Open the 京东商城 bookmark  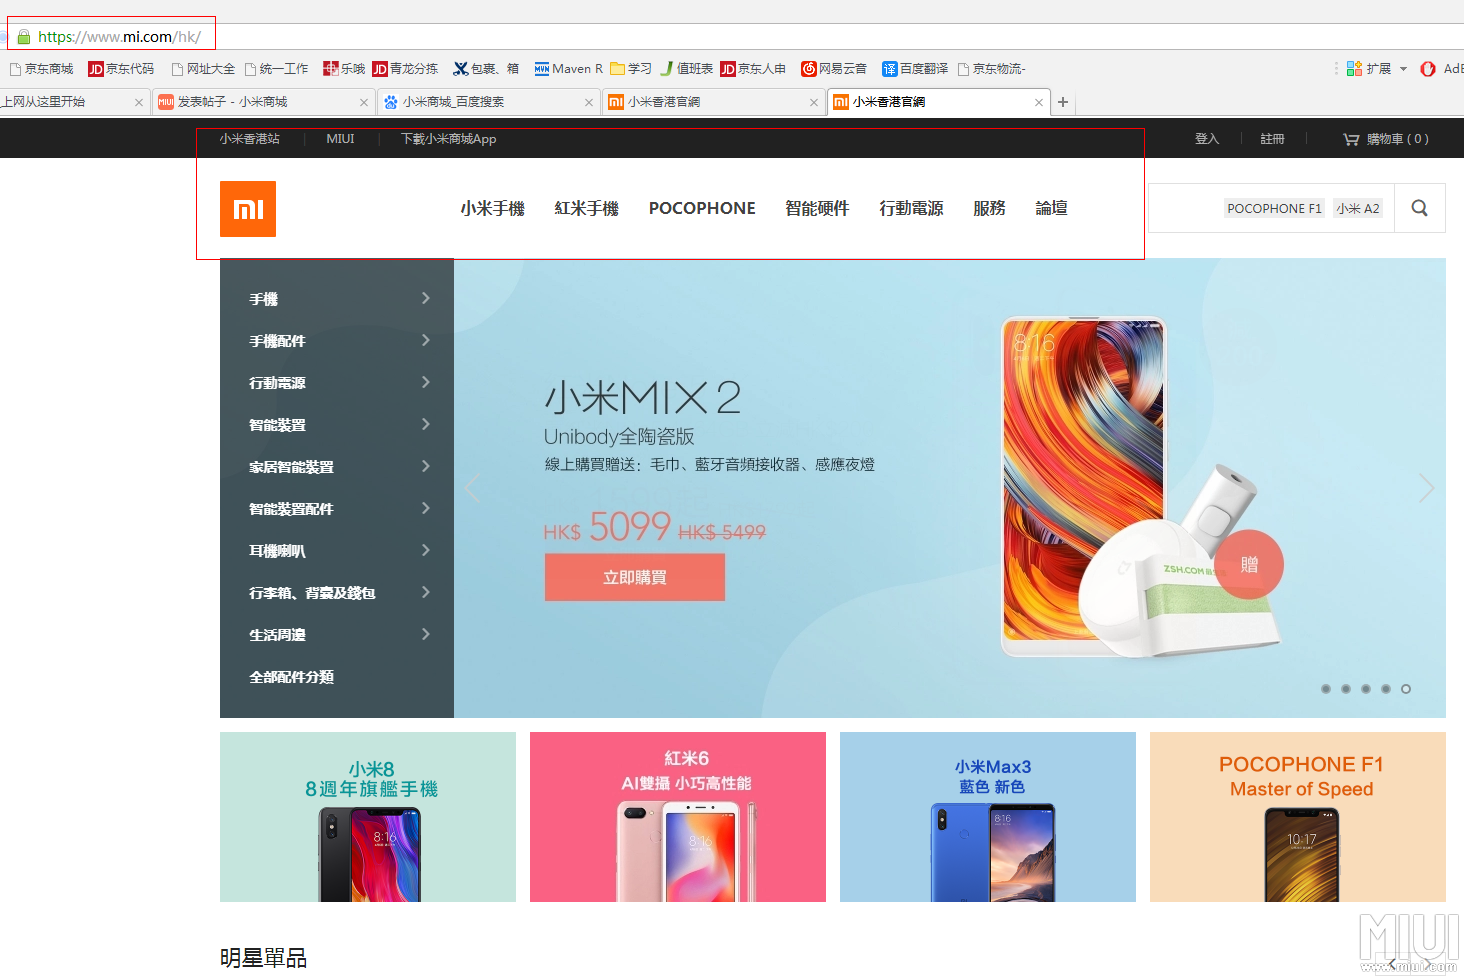[x=41, y=69]
